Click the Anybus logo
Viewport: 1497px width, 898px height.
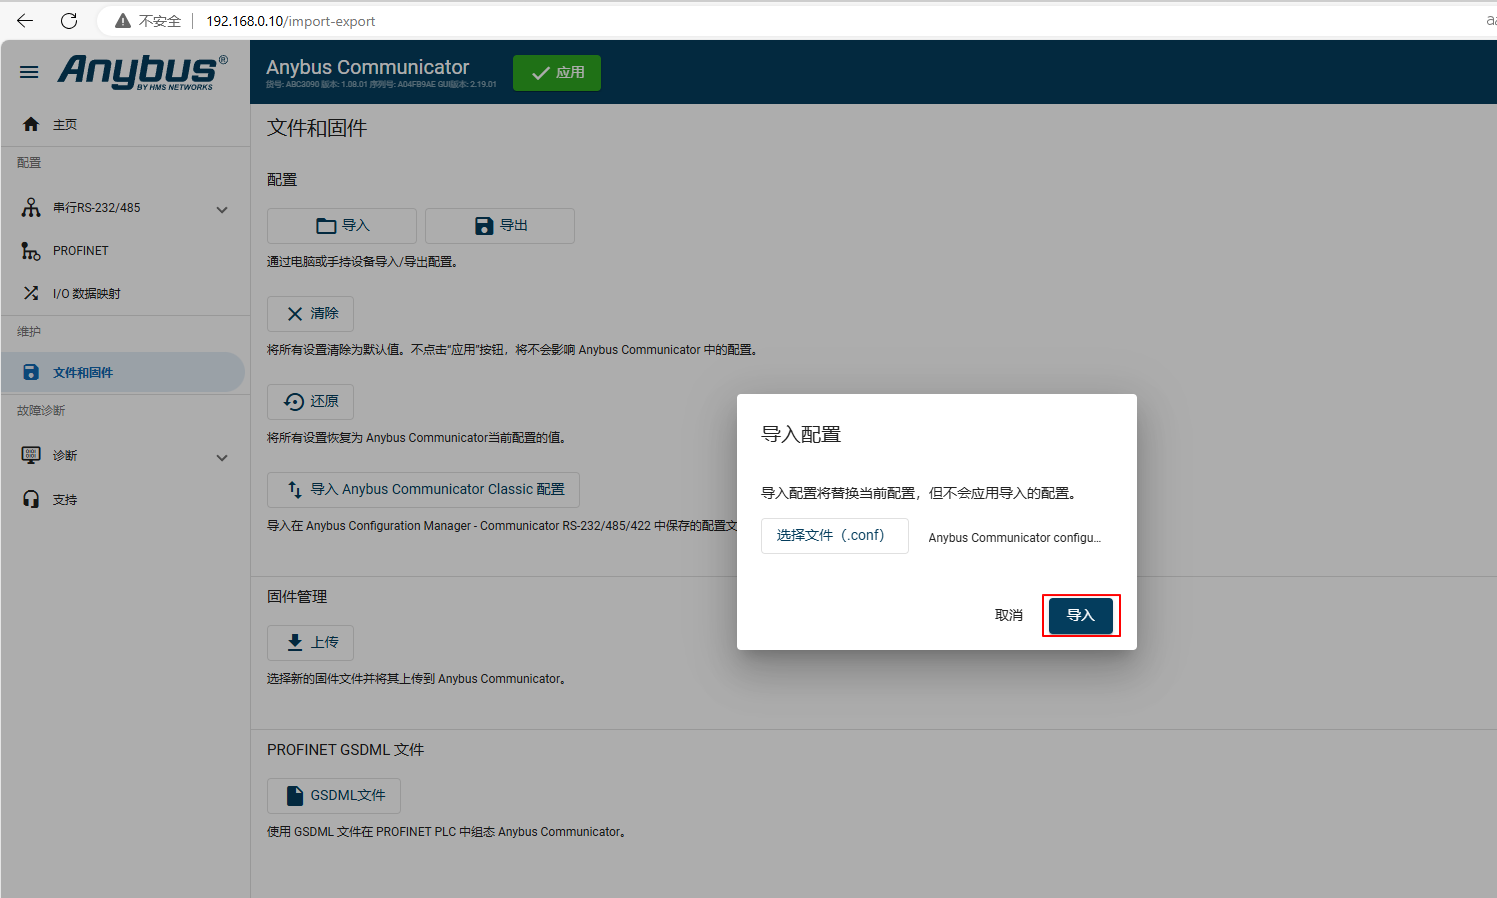coord(142,72)
